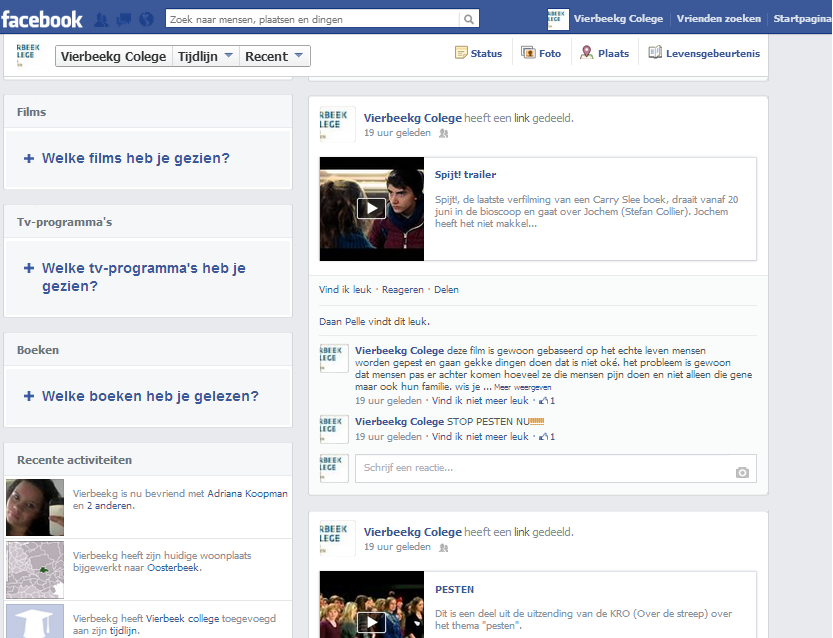Click plus icon next to Welke tv-programma's

click(29, 268)
